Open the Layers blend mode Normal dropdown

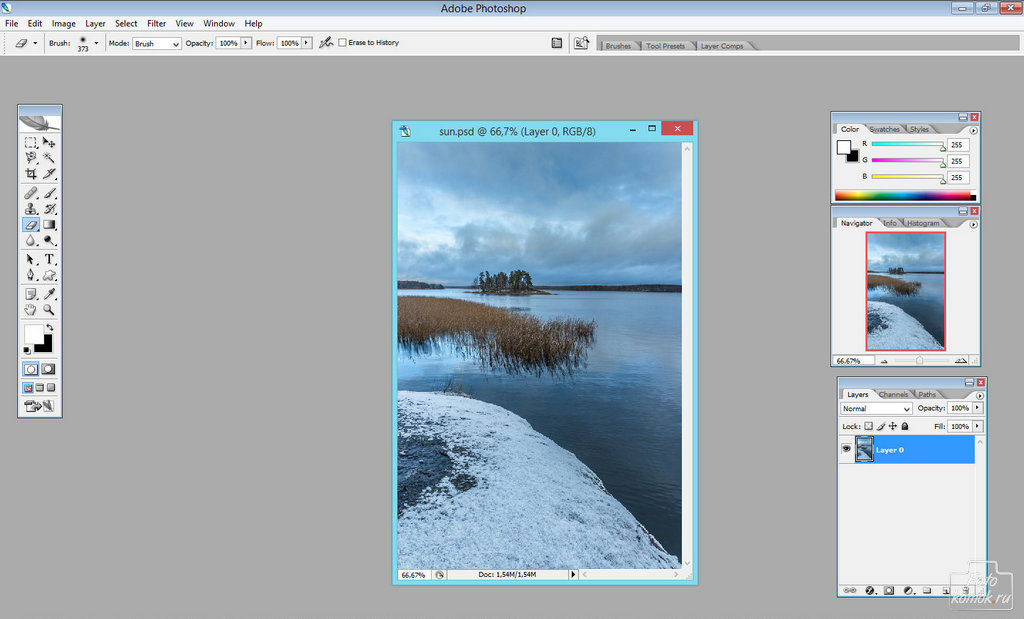(x=876, y=408)
